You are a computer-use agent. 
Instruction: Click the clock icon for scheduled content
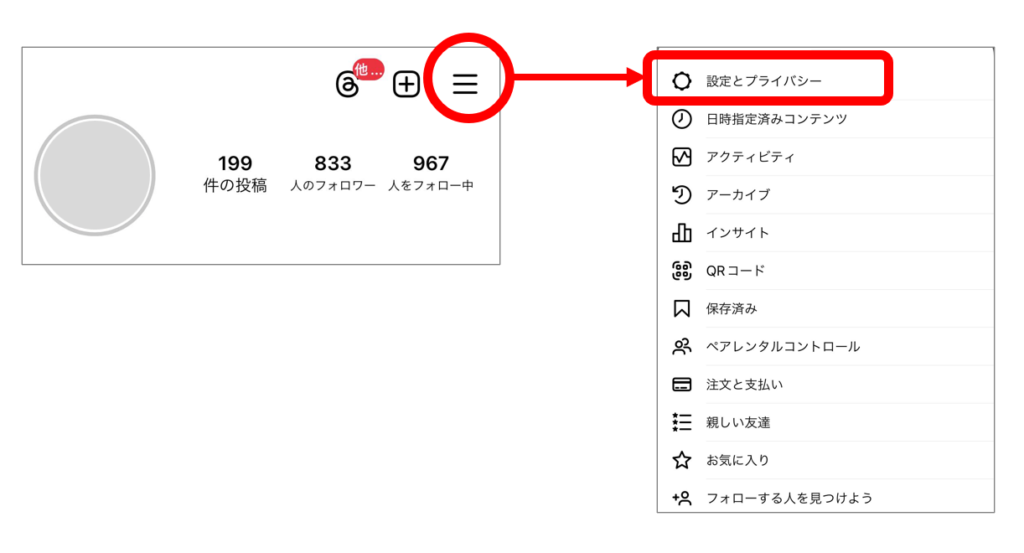pos(681,119)
